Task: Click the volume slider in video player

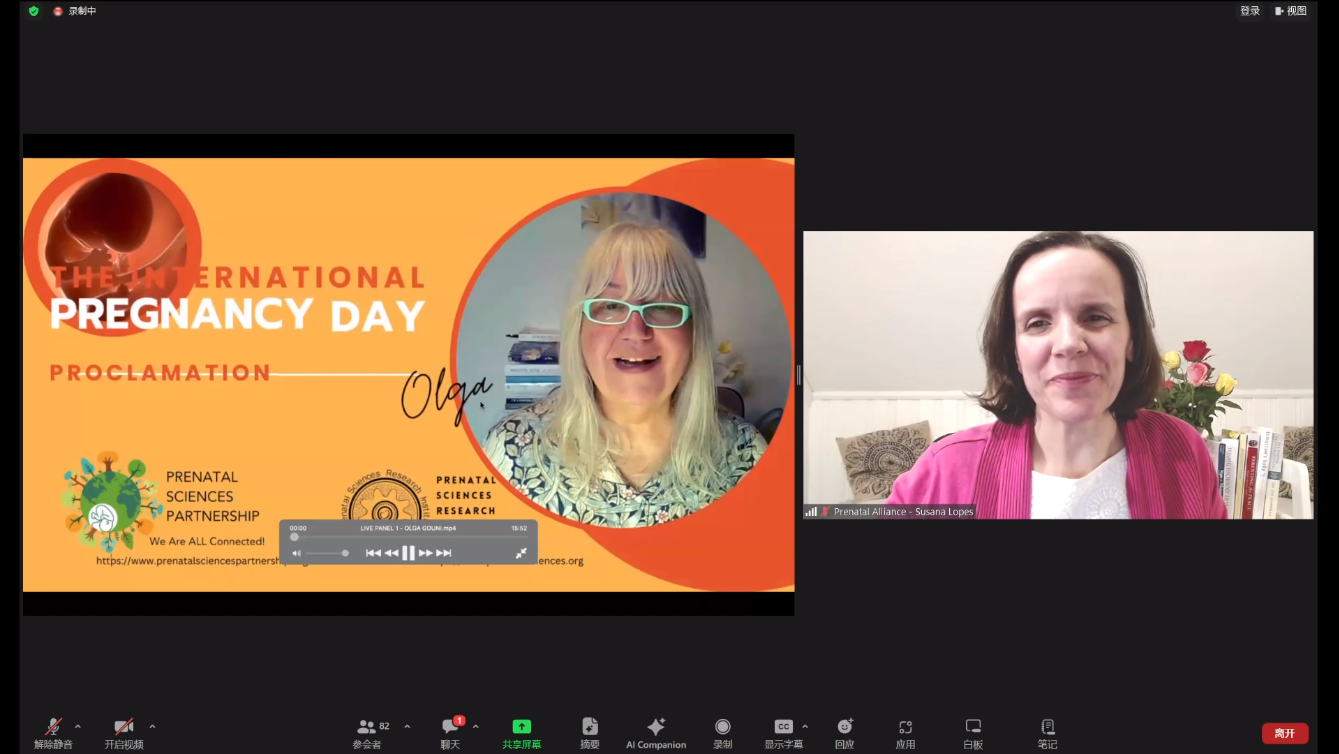Action: tap(326, 553)
